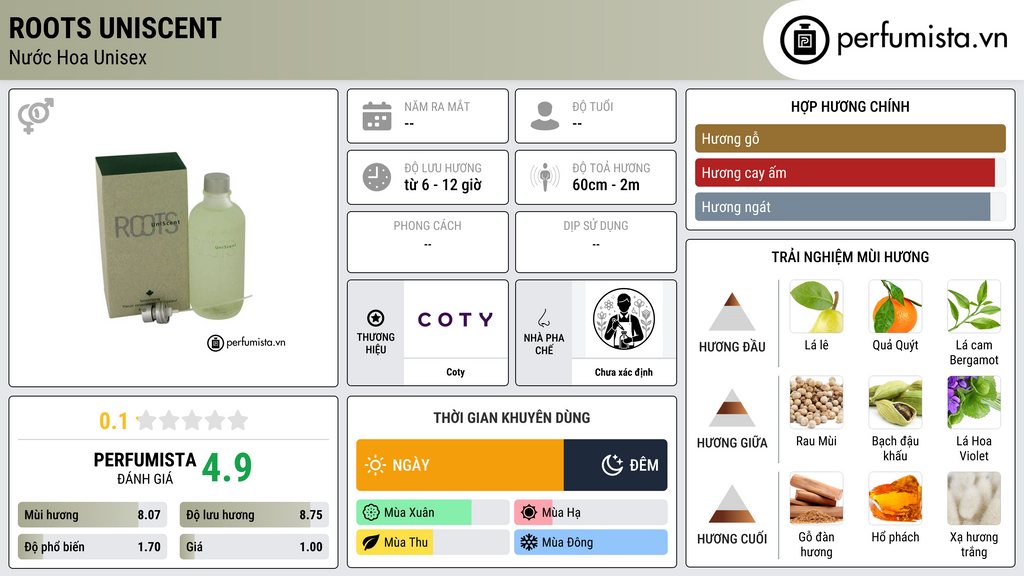Click the calendar icon beside Năm ra mắt
This screenshot has width=1024, height=576.
[377, 116]
